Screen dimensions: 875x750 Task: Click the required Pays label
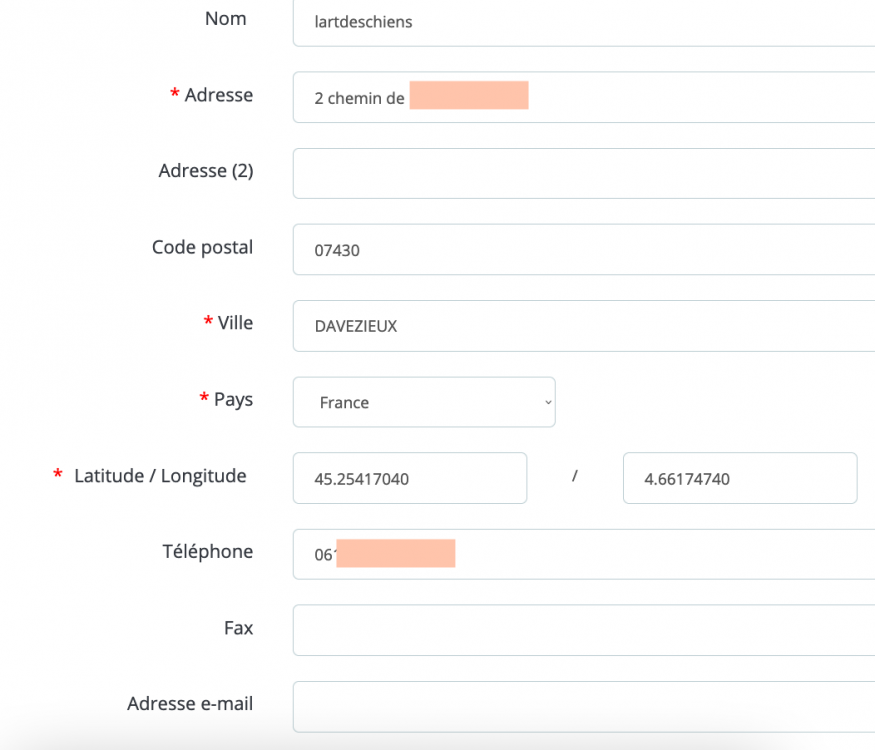point(233,399)
